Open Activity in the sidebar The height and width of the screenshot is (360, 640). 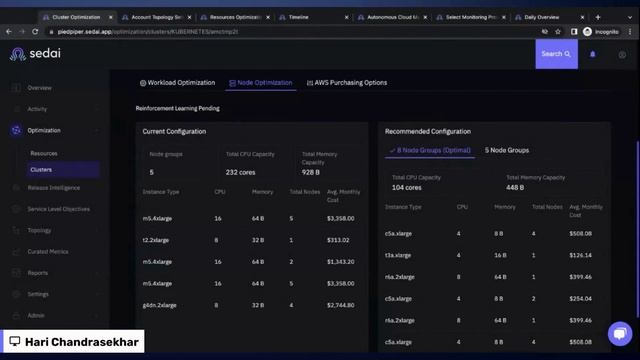pyautogui.click(x=37, y=109)
